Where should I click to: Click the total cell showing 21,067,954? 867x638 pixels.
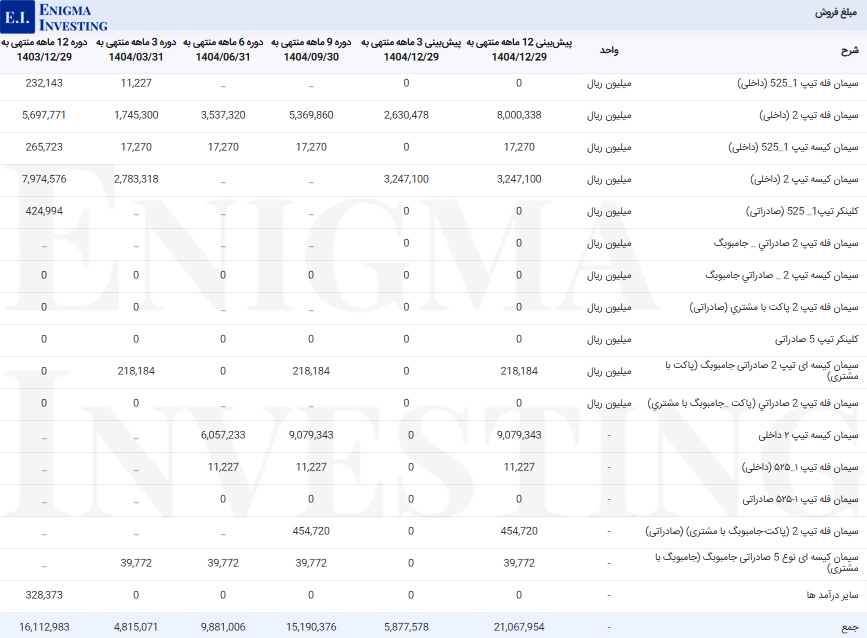pyautogui.click(x=519, y=627)
